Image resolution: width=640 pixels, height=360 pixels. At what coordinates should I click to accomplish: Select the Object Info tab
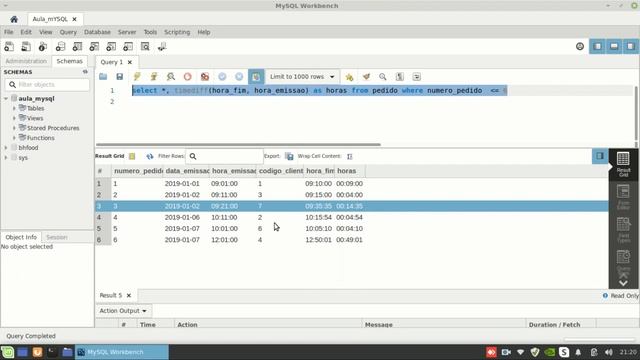[21, 237]
